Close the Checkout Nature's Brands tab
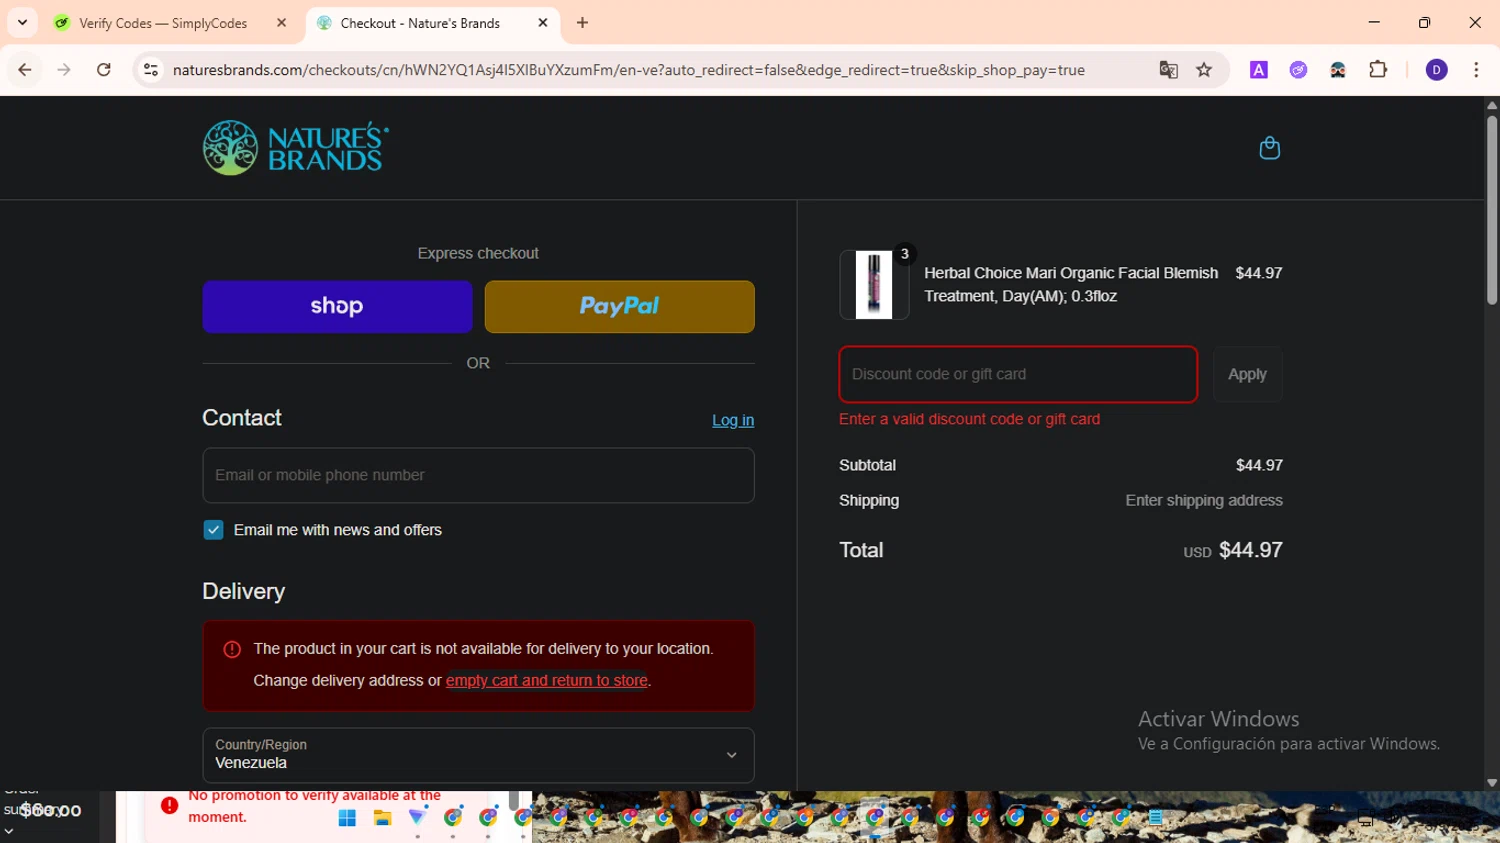 point(543,23)
